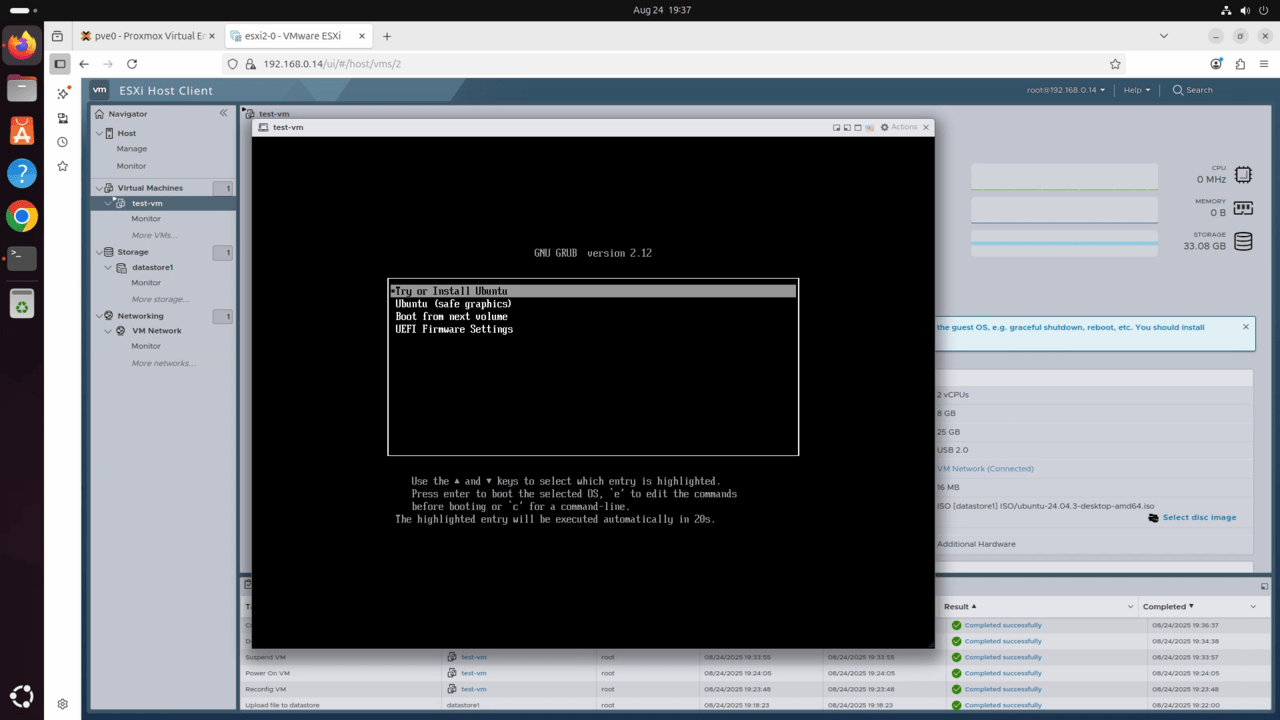Click the browser URL address field
Screen dimensions: 1280x720
(674, 64)
